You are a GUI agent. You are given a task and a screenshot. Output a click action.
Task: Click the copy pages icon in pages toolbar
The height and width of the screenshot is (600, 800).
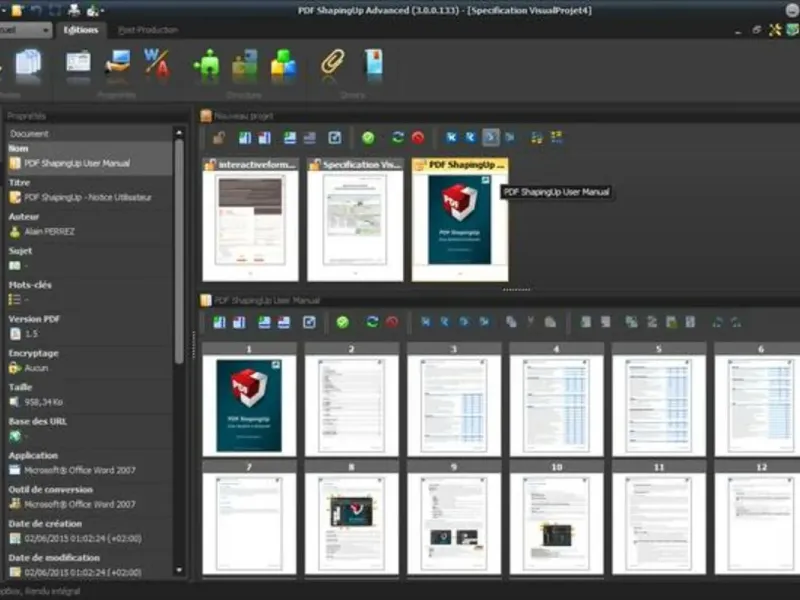tap(511, 322)
